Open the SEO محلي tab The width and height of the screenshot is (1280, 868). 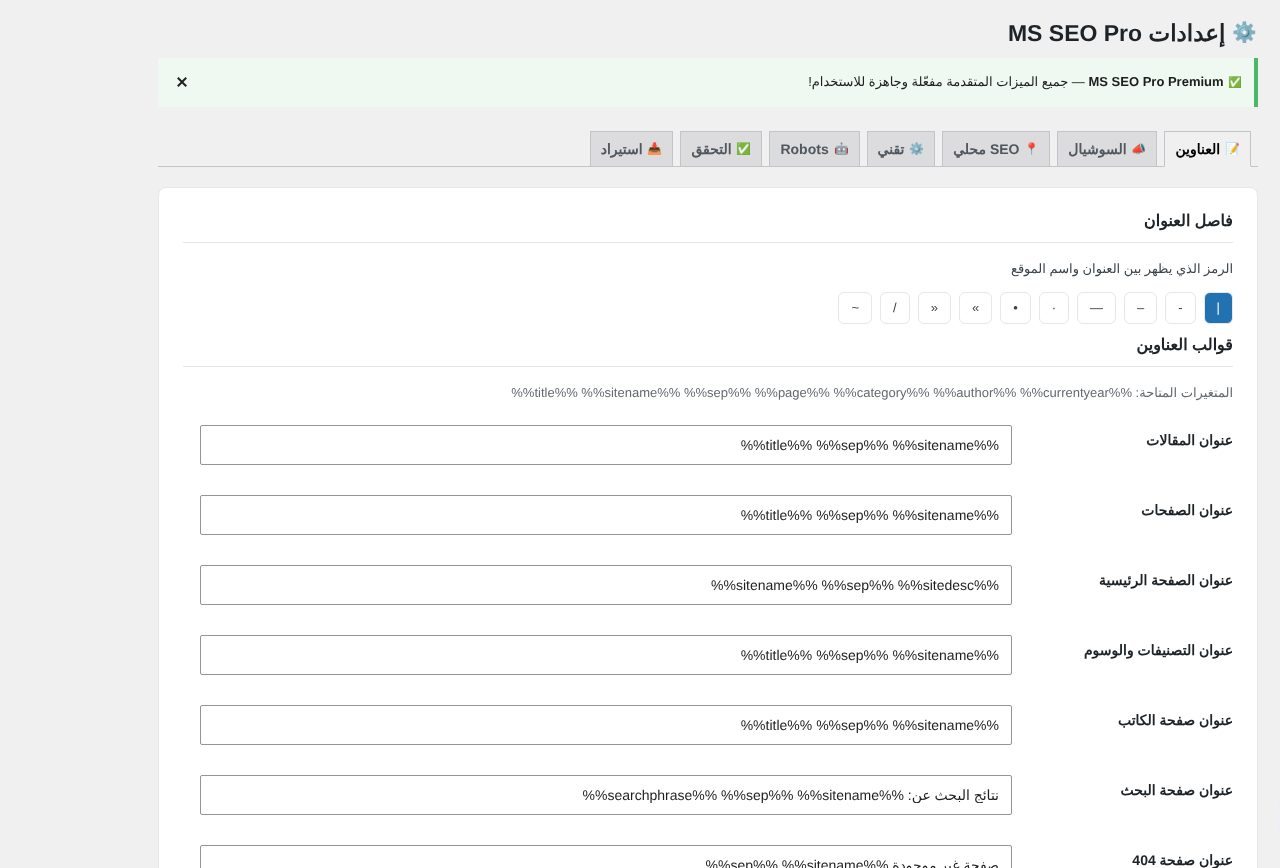tap(996, 149)
